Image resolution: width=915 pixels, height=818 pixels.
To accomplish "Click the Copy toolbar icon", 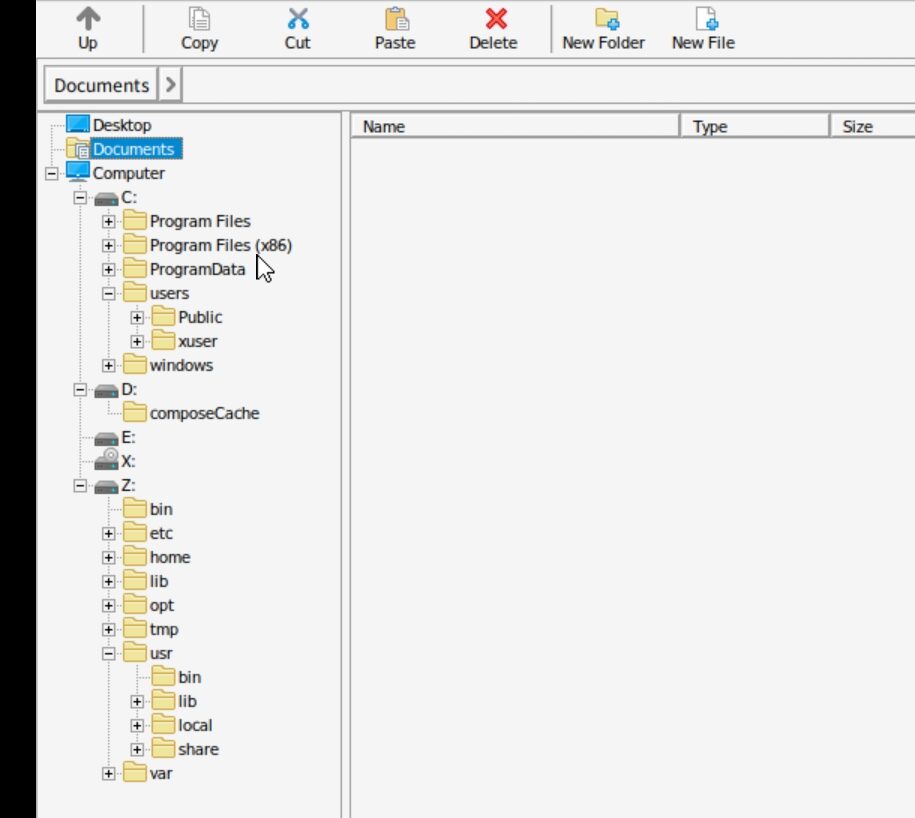I will coord(199,19).
